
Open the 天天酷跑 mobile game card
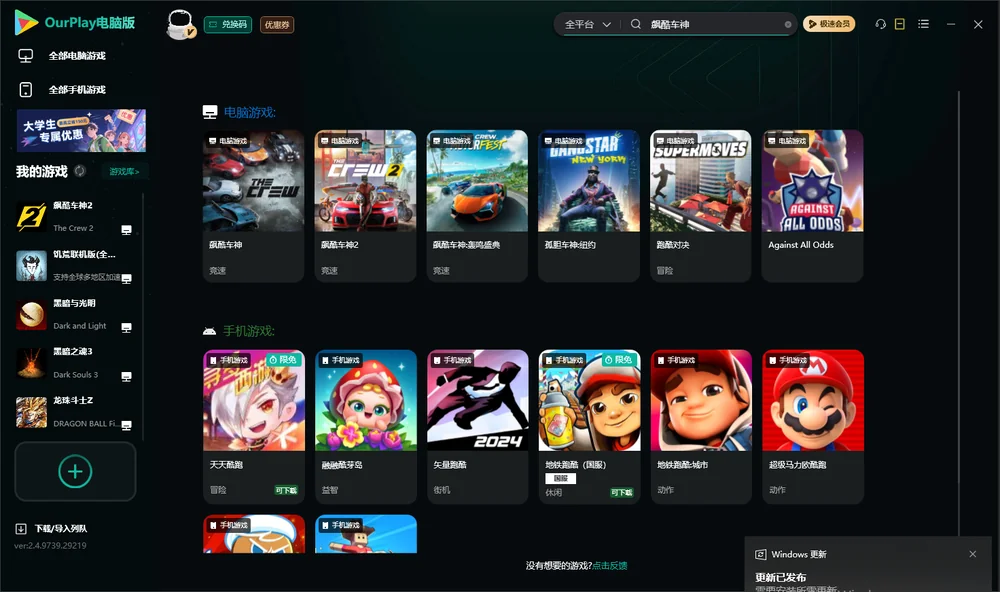click(254, 426)
